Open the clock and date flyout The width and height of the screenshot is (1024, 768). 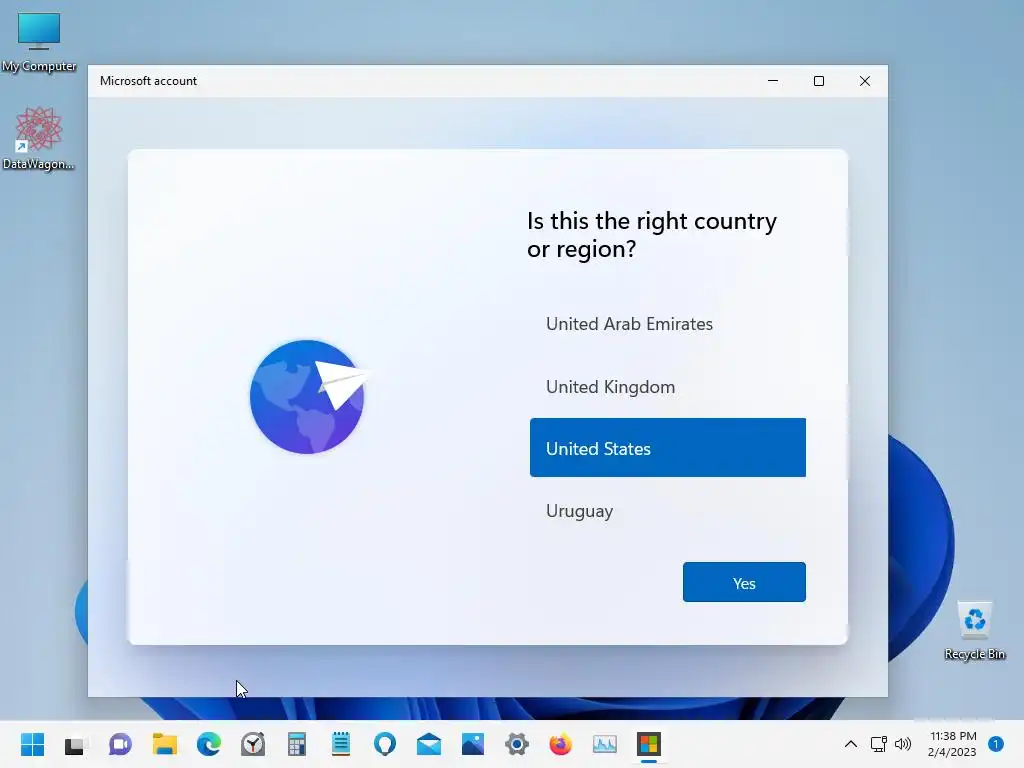coord(952,744)
